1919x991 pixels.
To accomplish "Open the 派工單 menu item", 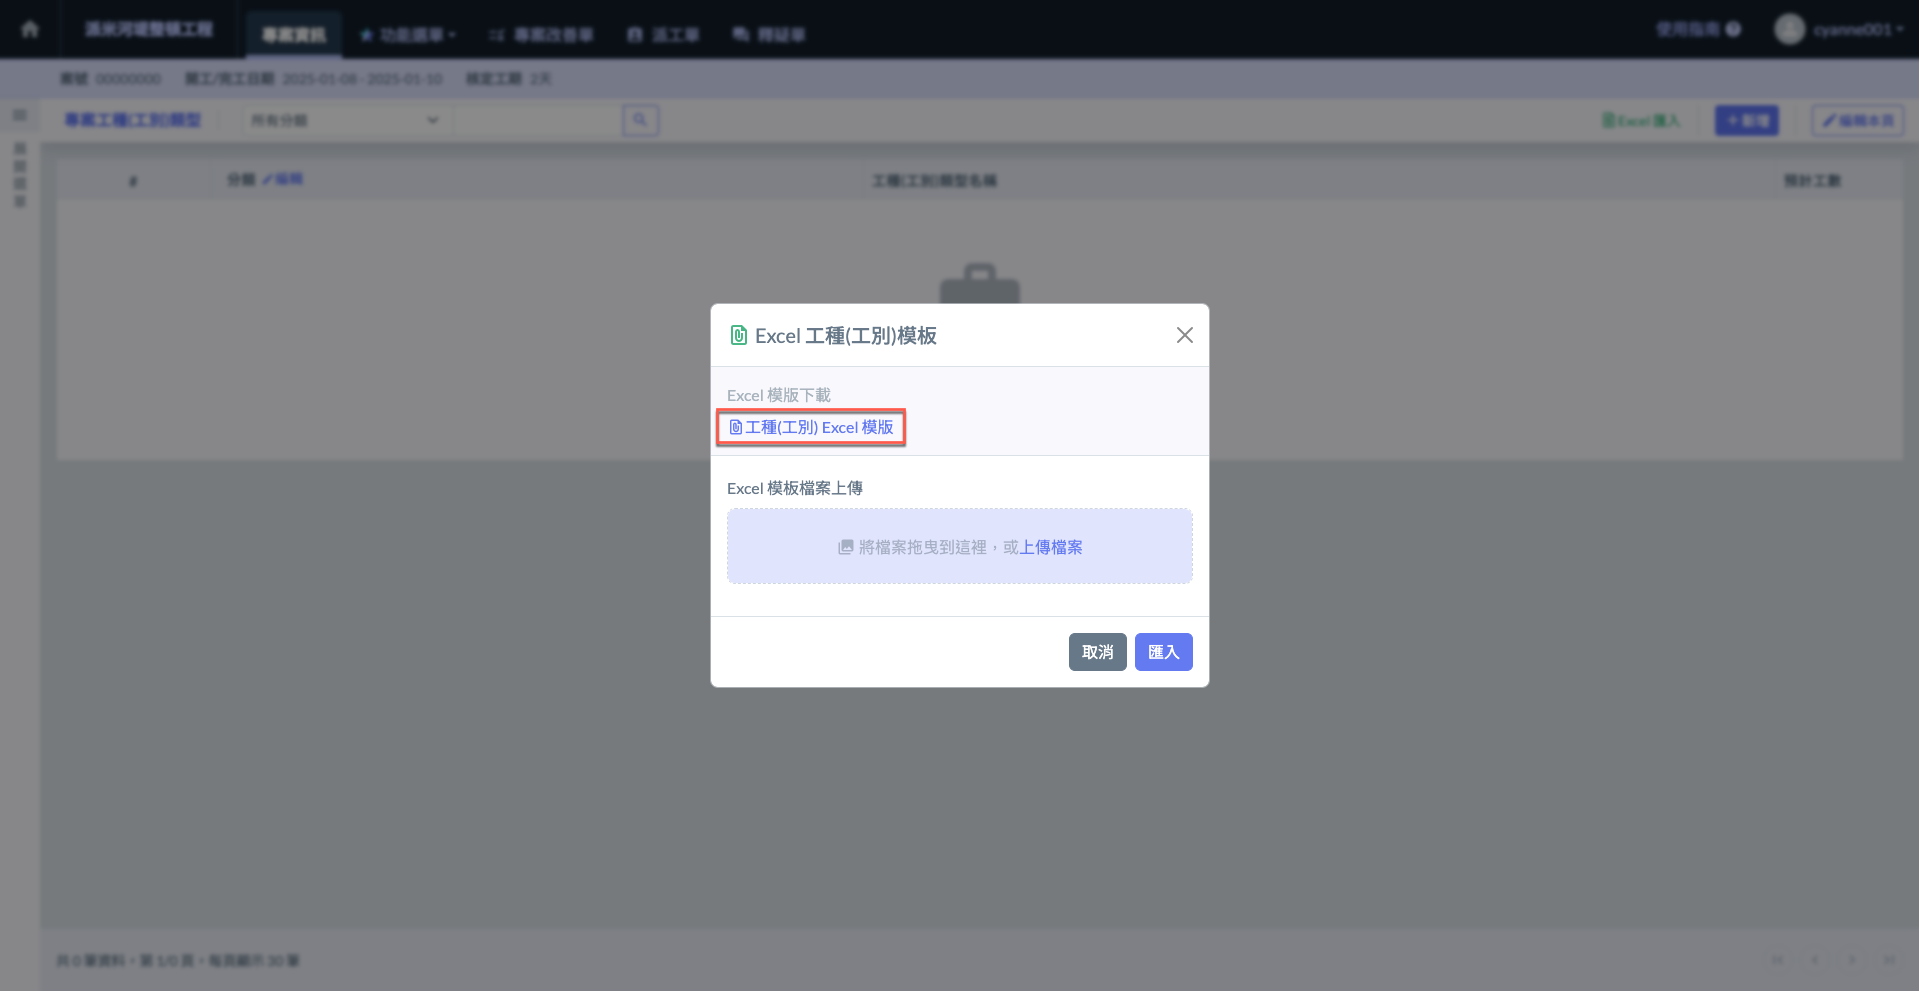I will click(663, 35).
